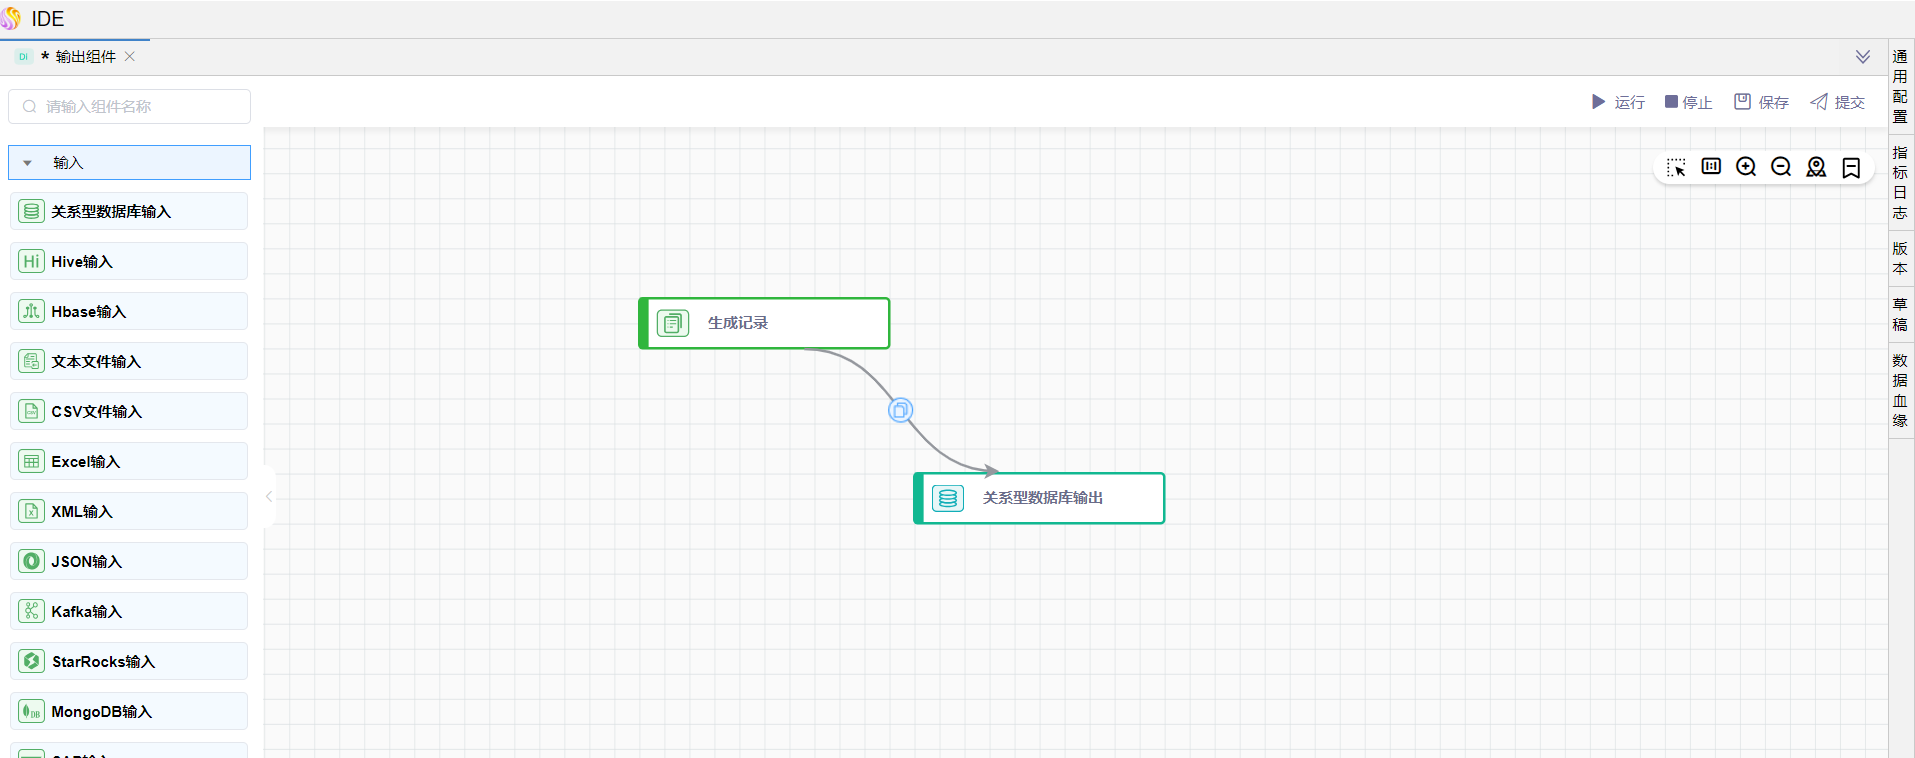Click the copy icon on the connector line
The width and height of the screenshot is (1915, 758).
click(x=901, y=410)
